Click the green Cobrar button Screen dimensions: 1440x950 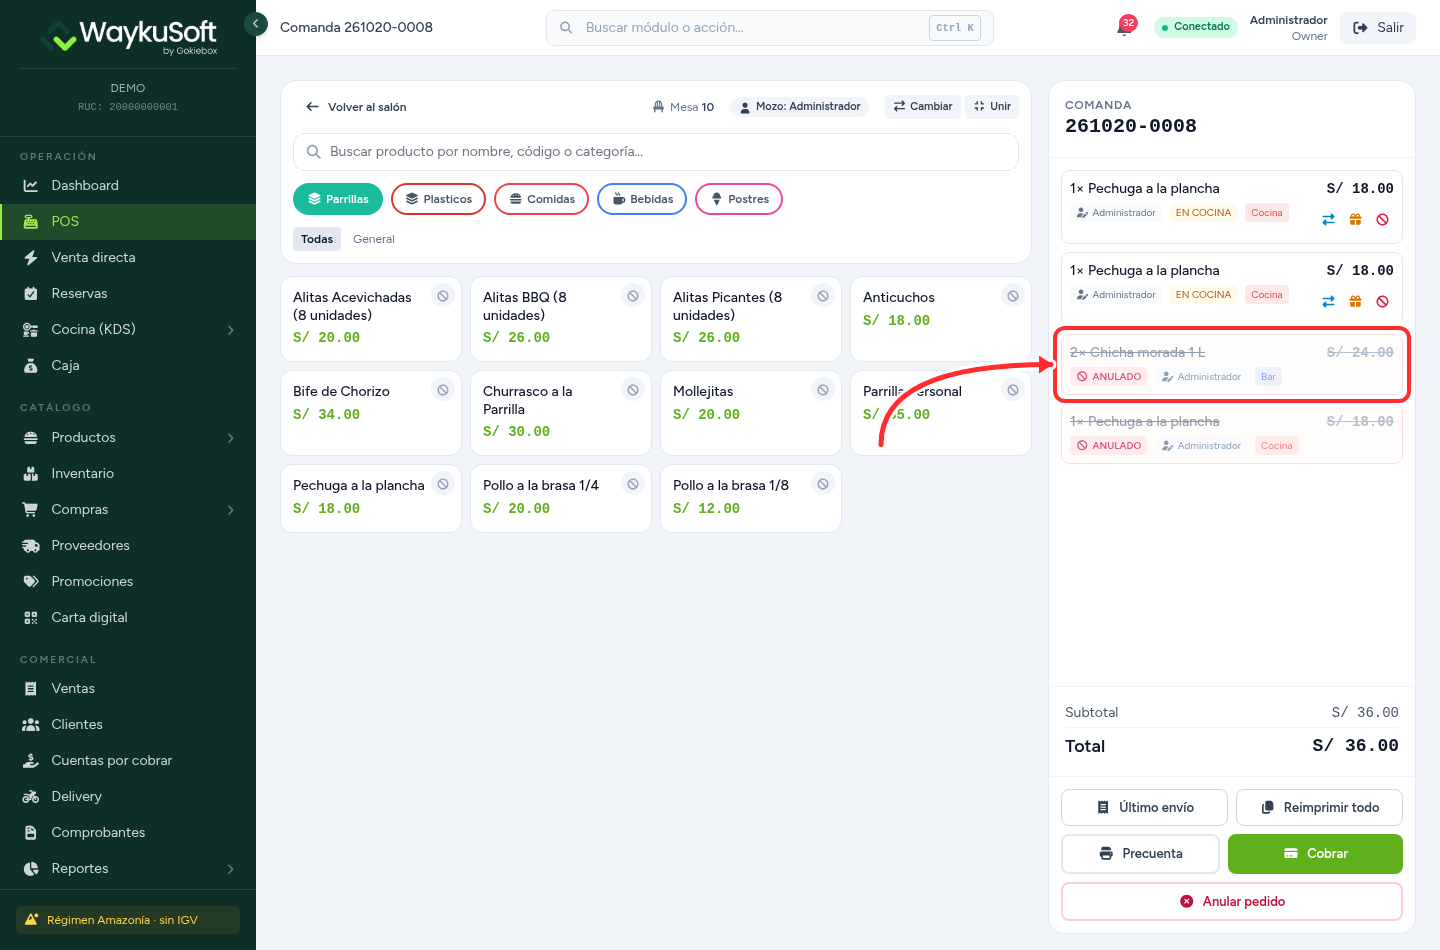point(1315,854)
